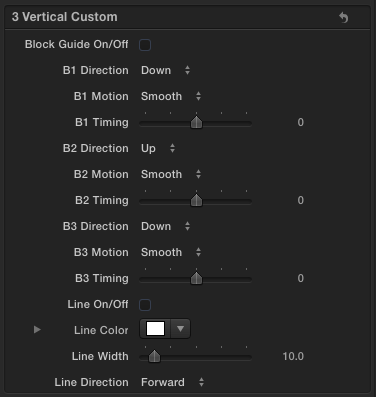
Task: Select the B3 Timing value field
Action: [300, 278]
